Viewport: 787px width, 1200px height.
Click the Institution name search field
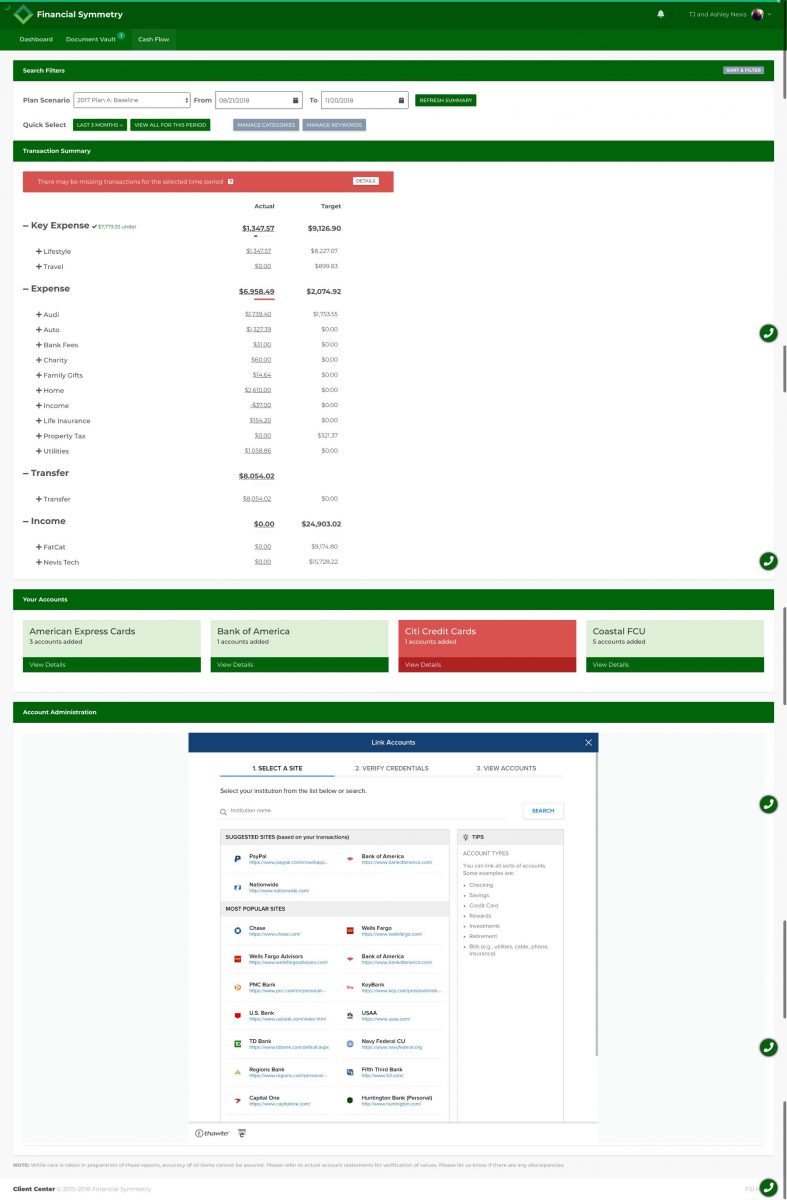point(365,811)
